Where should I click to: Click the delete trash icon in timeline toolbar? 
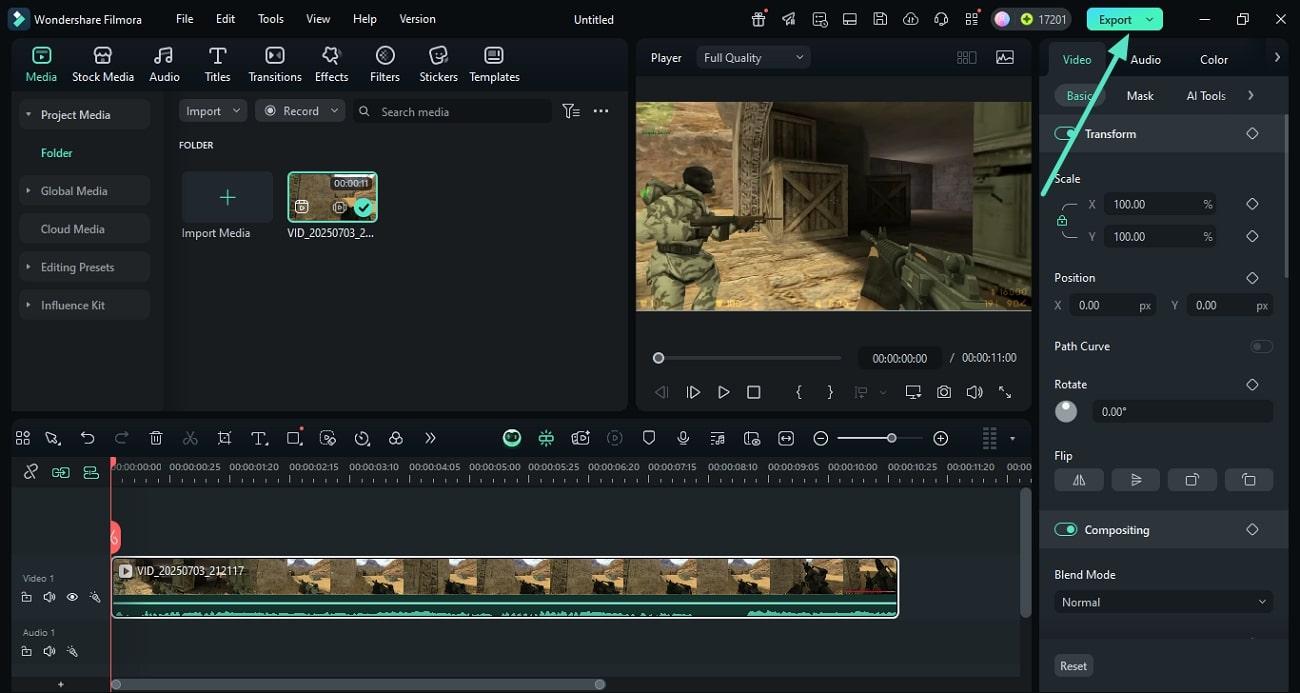pos(156,438)
